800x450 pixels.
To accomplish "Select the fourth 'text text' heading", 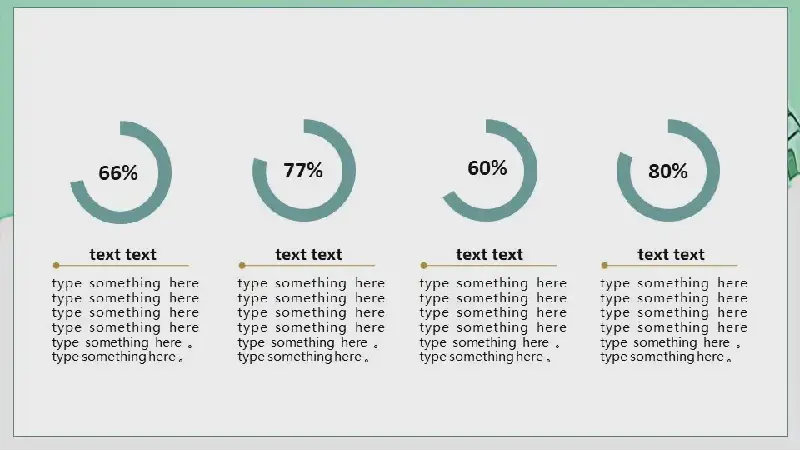I will click(x=671, y=254).
